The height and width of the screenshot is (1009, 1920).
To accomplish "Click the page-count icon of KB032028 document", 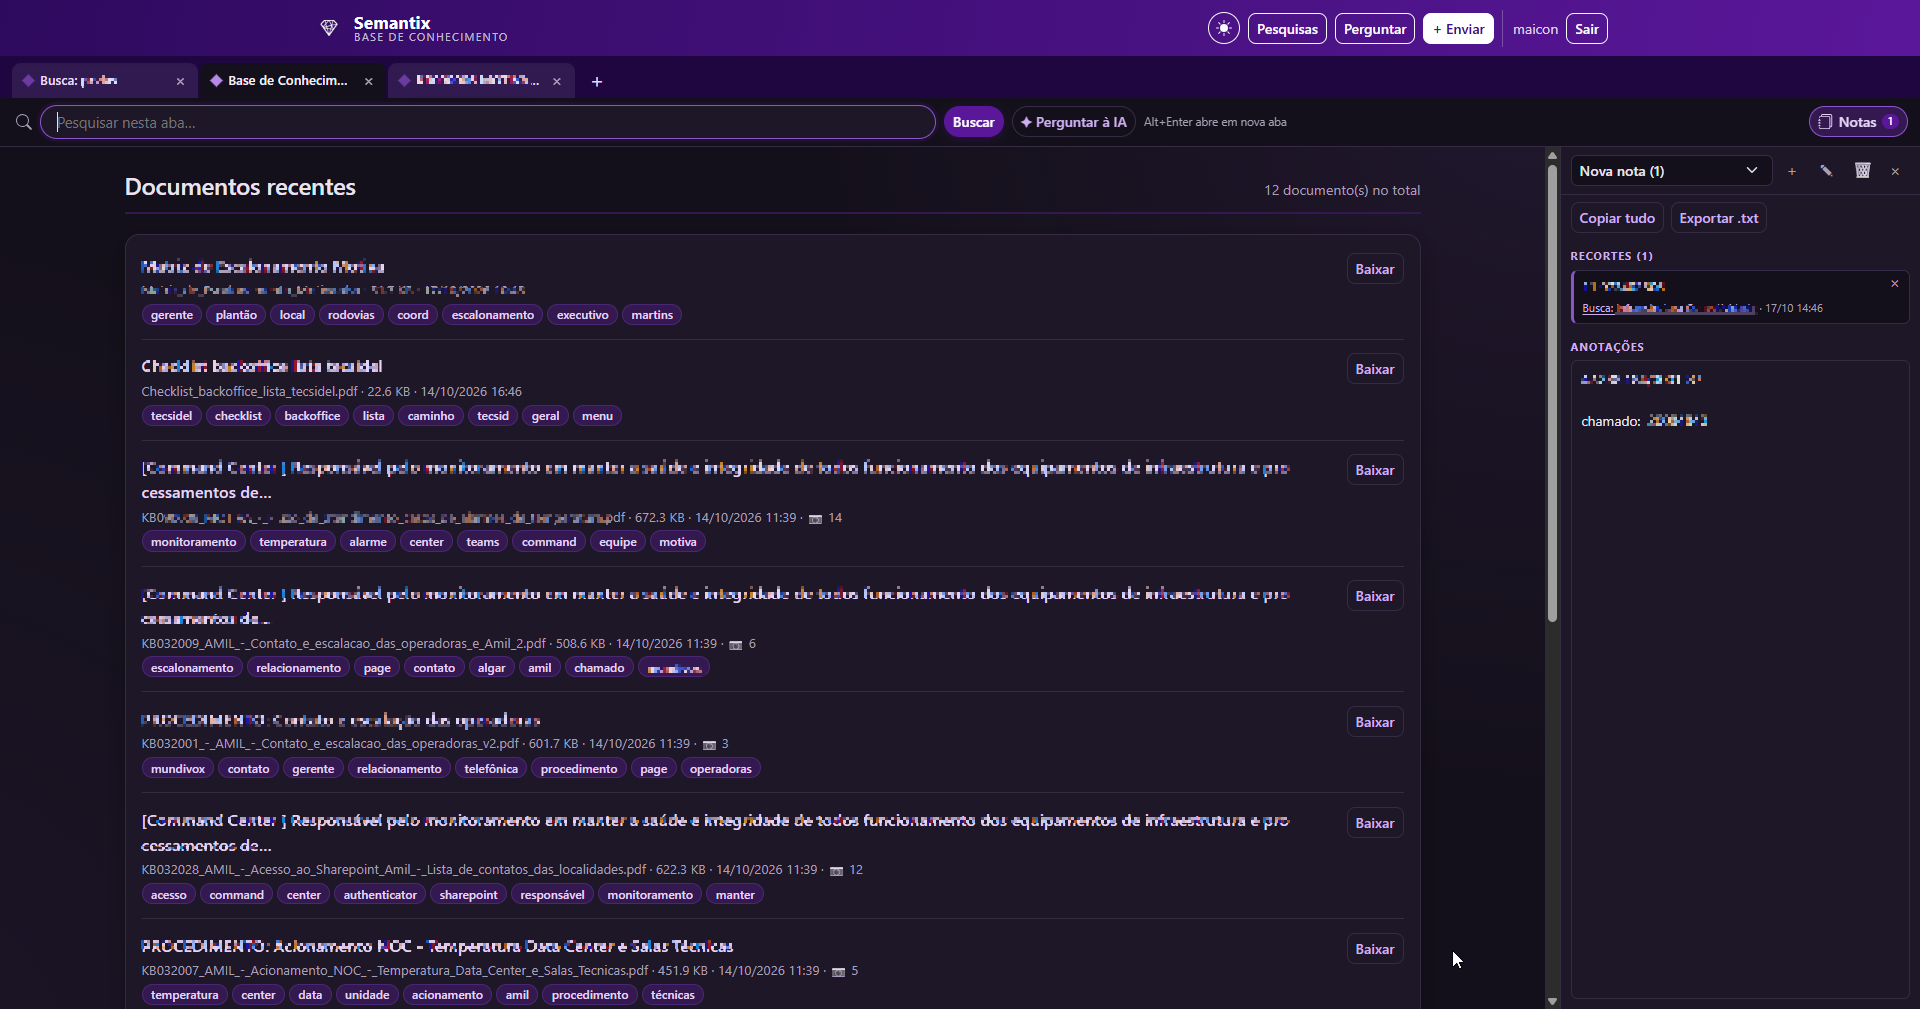I will point(836,871).
